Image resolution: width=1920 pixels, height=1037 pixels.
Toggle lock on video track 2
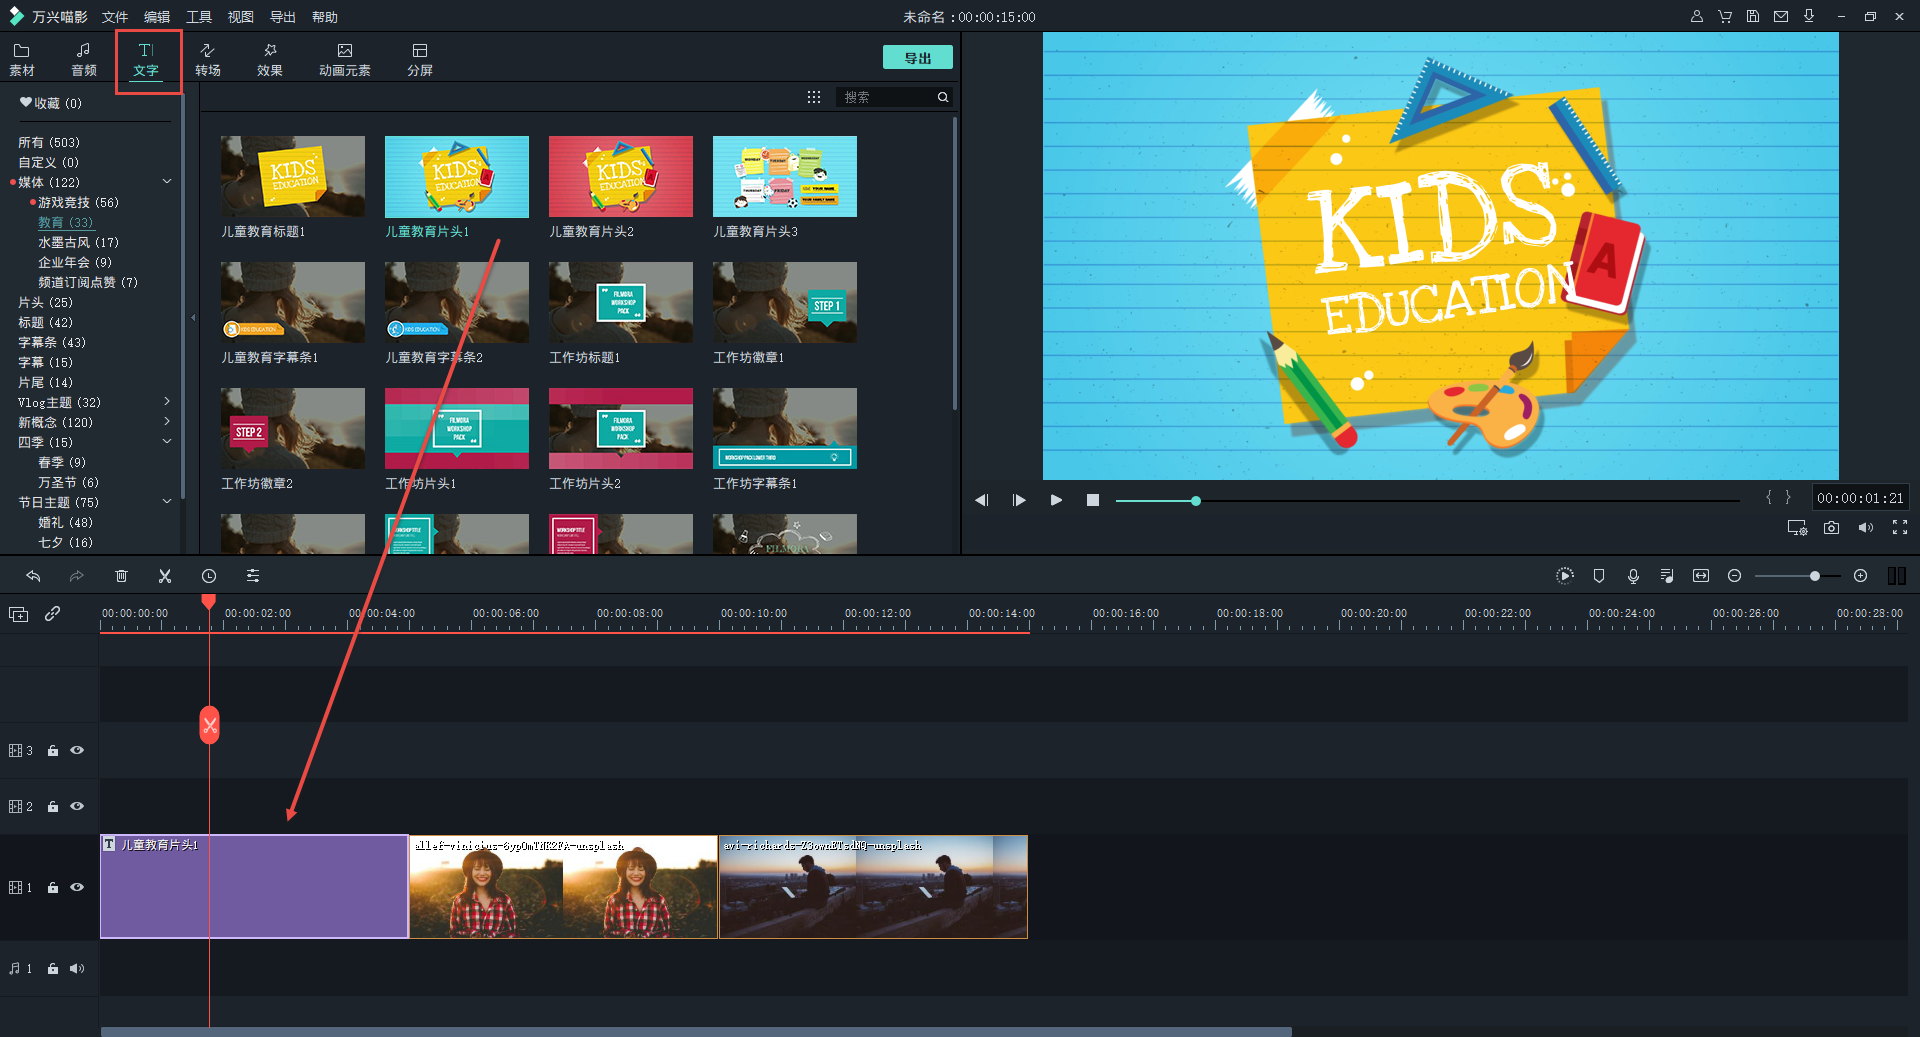click(53, 807)
